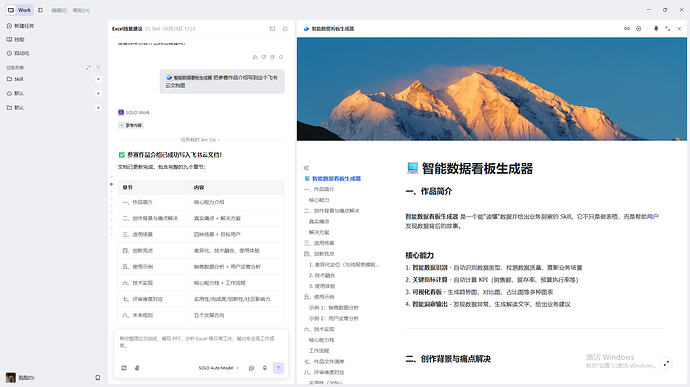Switch to the Work mode tab

pyautogui.click(x=19, y=10)
